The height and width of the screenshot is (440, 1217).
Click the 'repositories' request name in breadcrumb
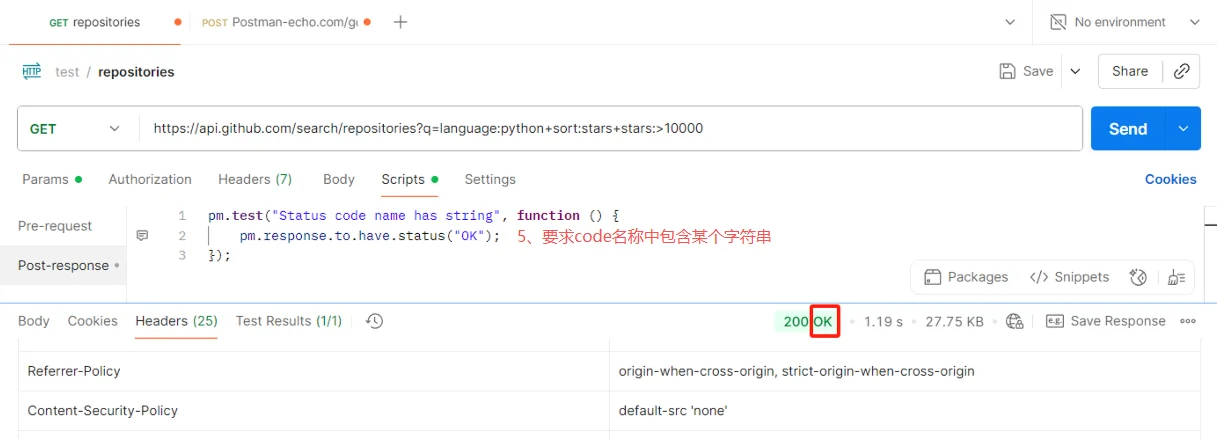pyautogui.click(x=136, y=72)
